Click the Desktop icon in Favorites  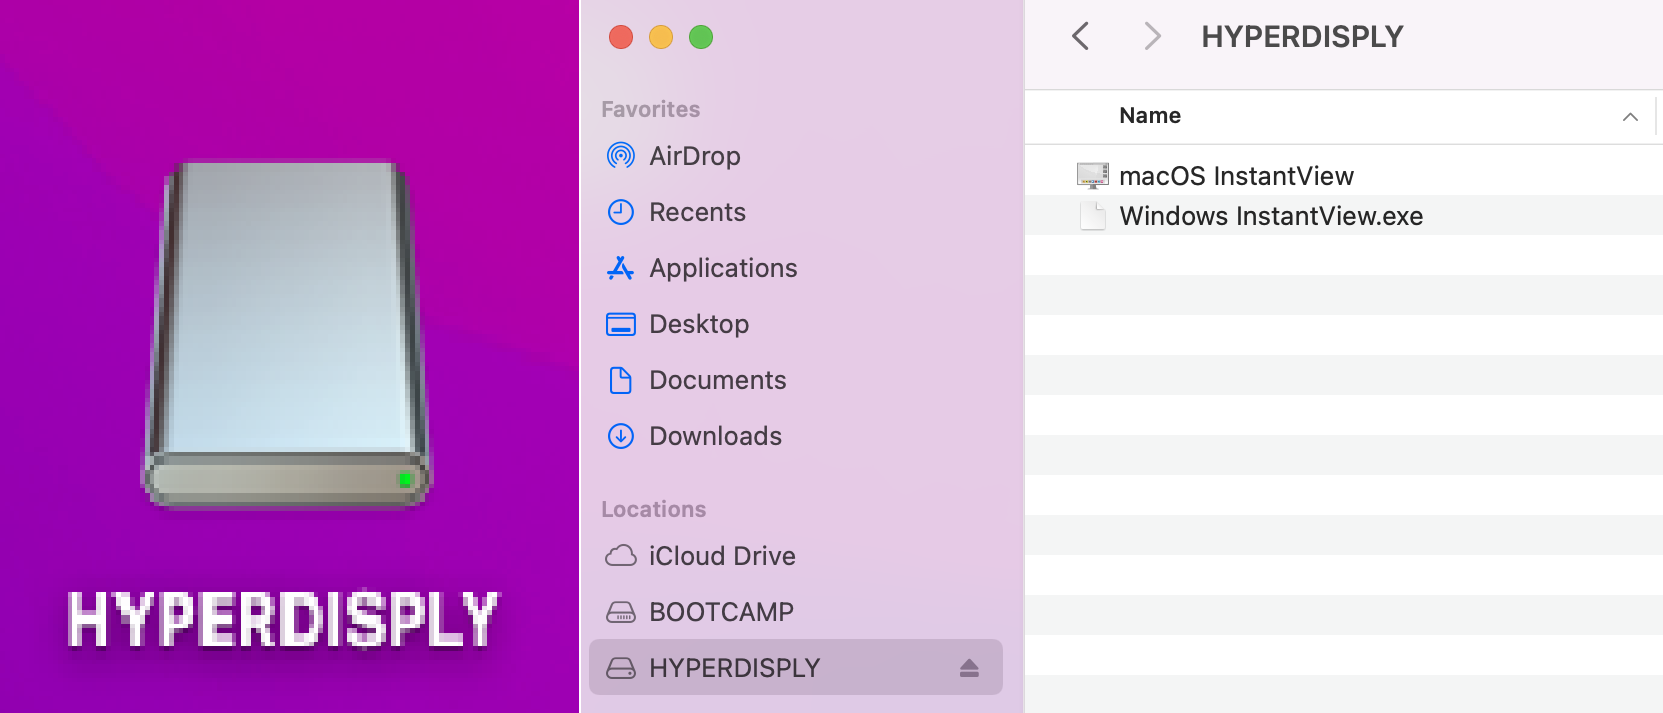click(621, 324)
